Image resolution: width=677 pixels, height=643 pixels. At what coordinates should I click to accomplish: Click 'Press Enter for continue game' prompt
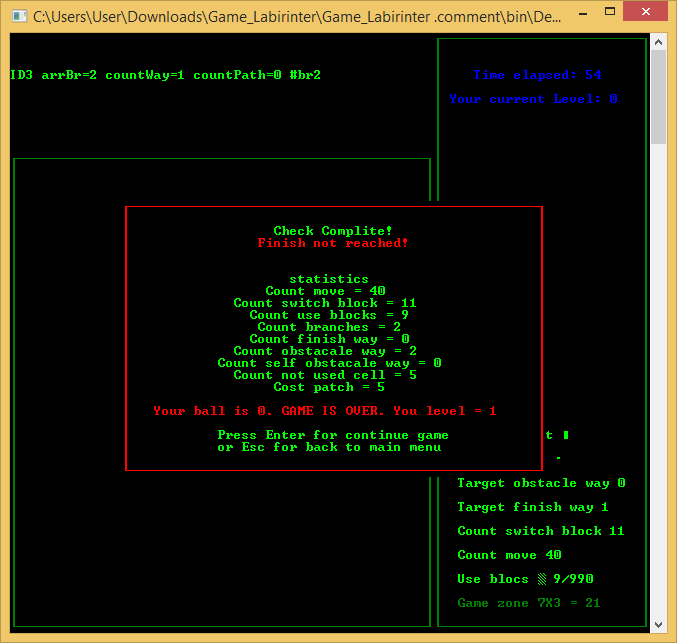(x=333, y=435)
